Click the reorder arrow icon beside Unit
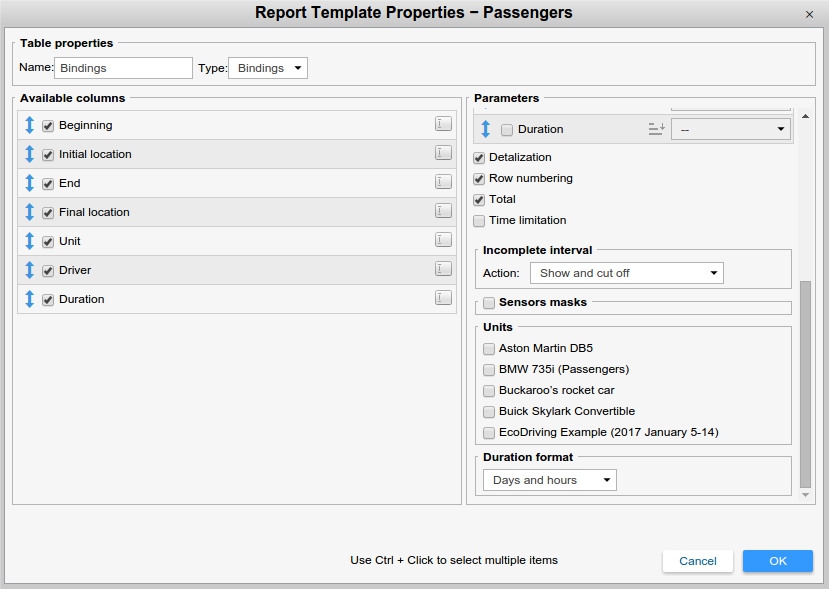Screen dimensions: 829x589 pyautogui.click(x=30, y=241)
